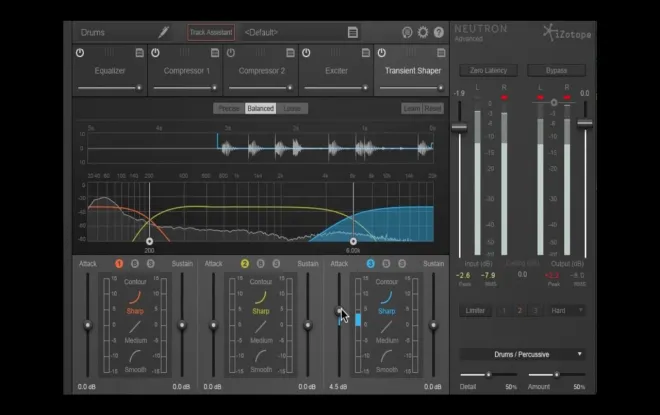The height and width of the screenshot is (415, 660).
Task: Click the Reset button
Action: 433,109
